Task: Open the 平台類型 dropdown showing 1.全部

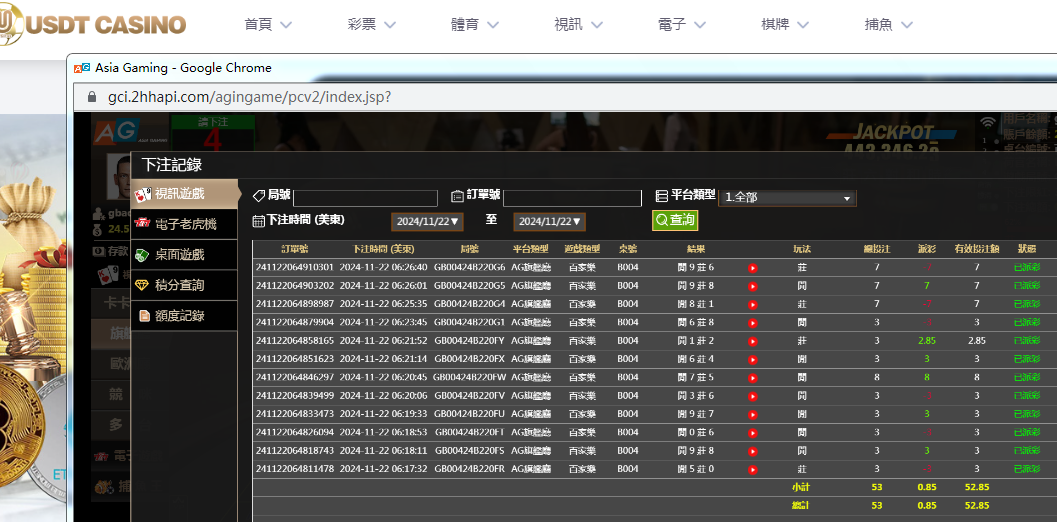Action: click(788, 198)
